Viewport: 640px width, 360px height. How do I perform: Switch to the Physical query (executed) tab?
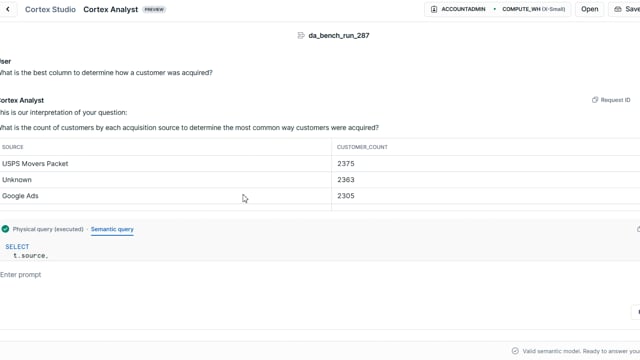pyautogui.click(x=48, y=229)
